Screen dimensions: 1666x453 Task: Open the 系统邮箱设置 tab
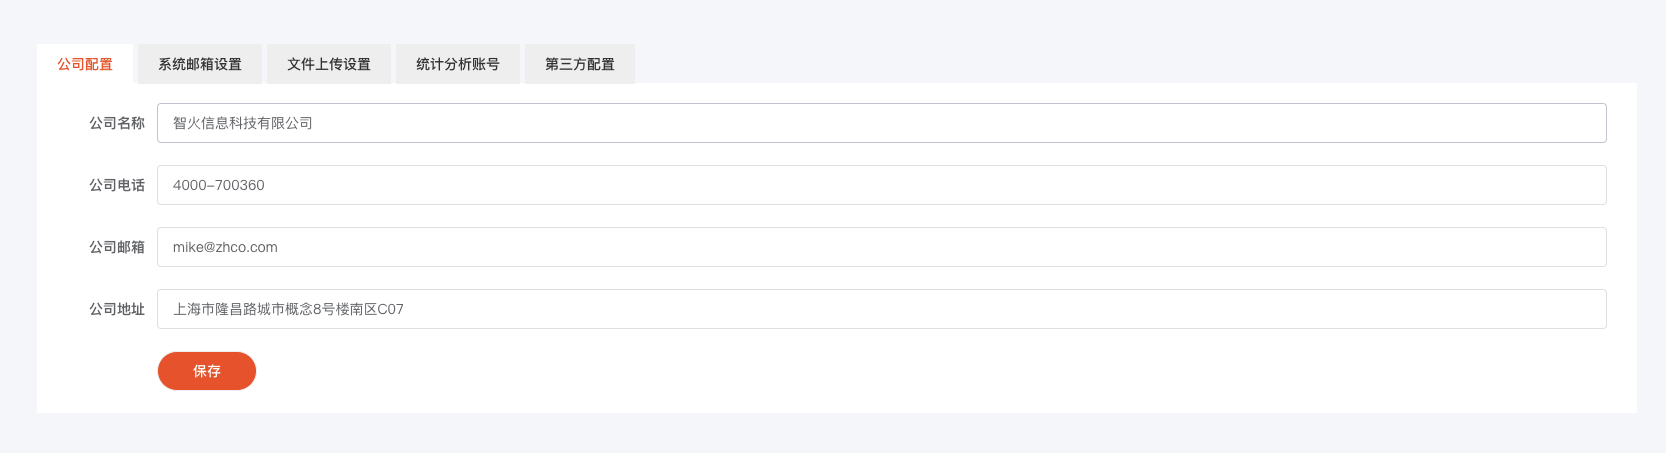[200, 64]
